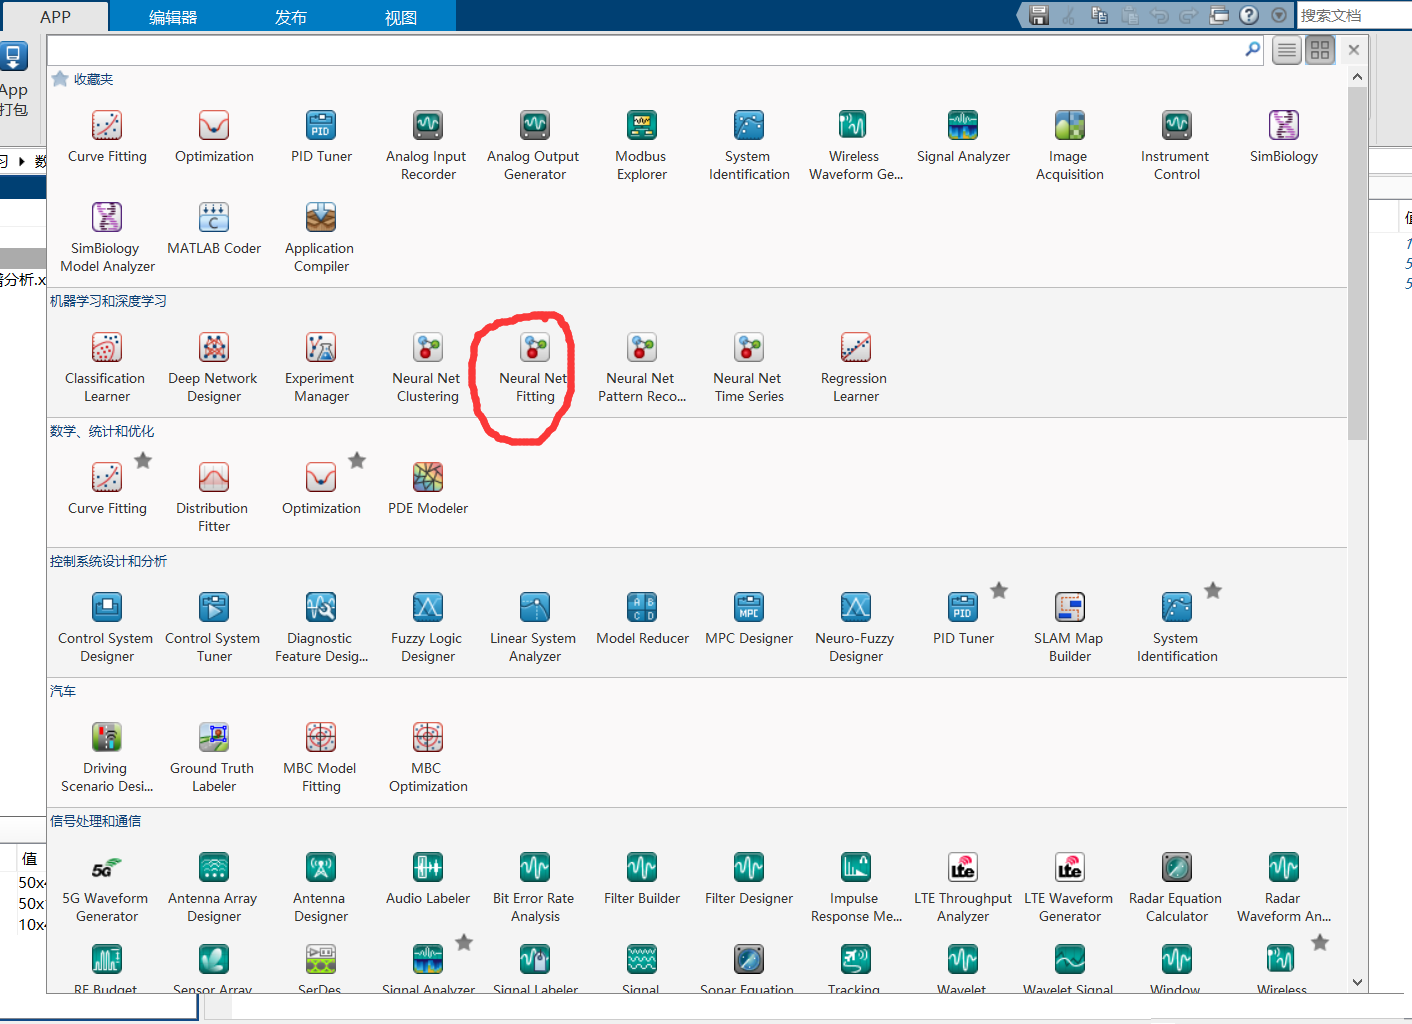Launch Neural Net Time Series app
The height and width of the screenshot is (1024, 1412).
tap(748, 368)
